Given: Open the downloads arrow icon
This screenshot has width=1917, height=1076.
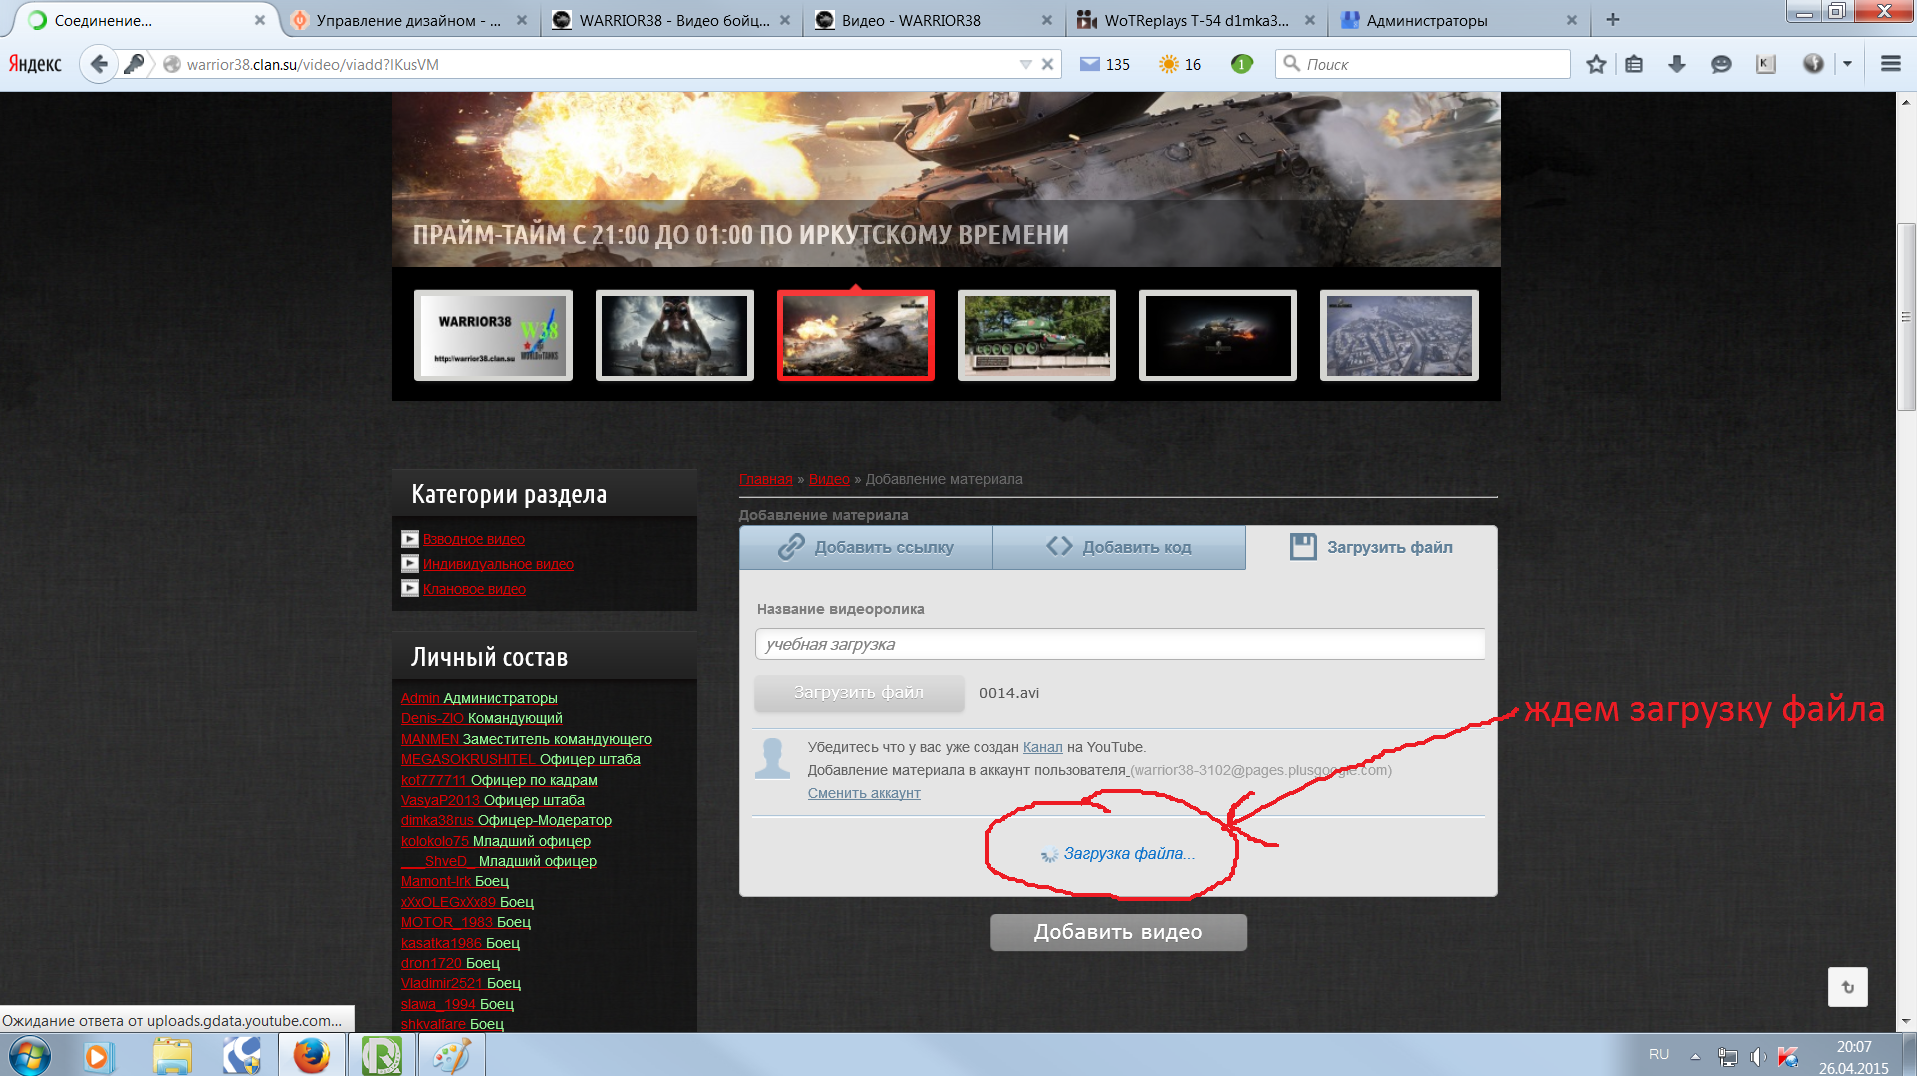Looking at the screenshot, I should click(x=1677, y=64).
